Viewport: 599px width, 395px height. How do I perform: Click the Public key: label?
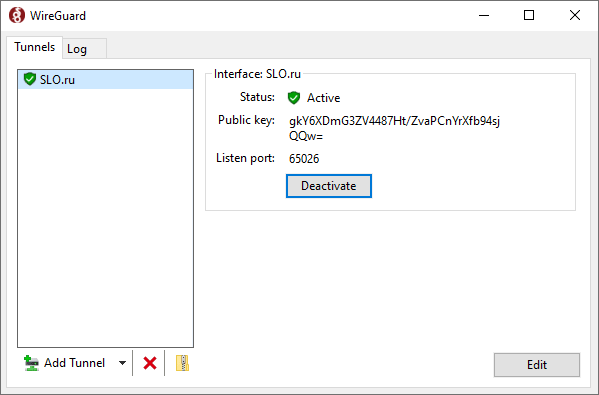point(246,120)
